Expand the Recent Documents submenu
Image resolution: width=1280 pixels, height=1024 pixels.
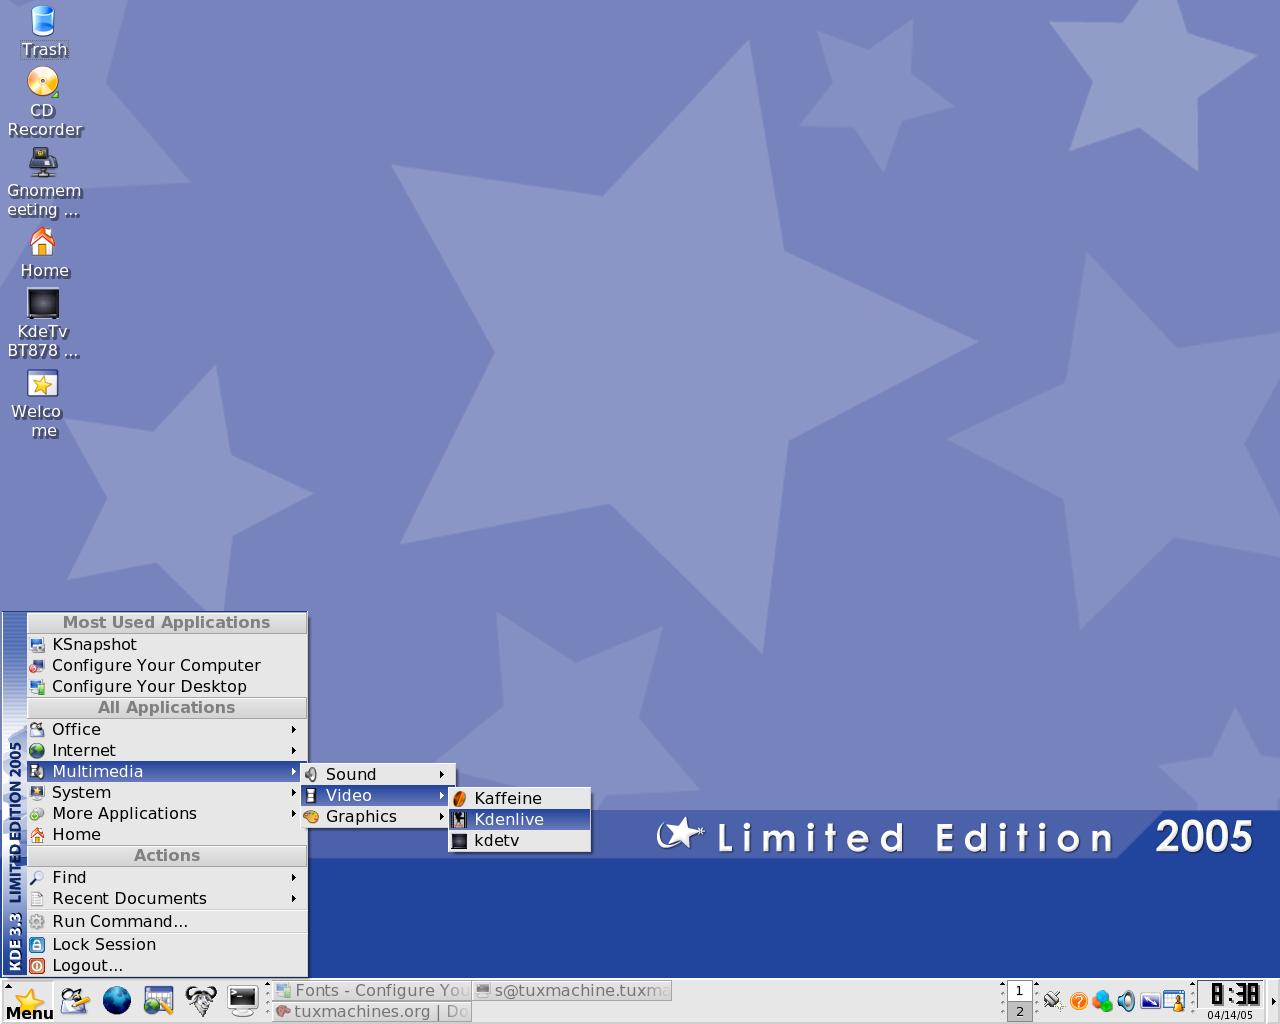[x=167, y=898]
